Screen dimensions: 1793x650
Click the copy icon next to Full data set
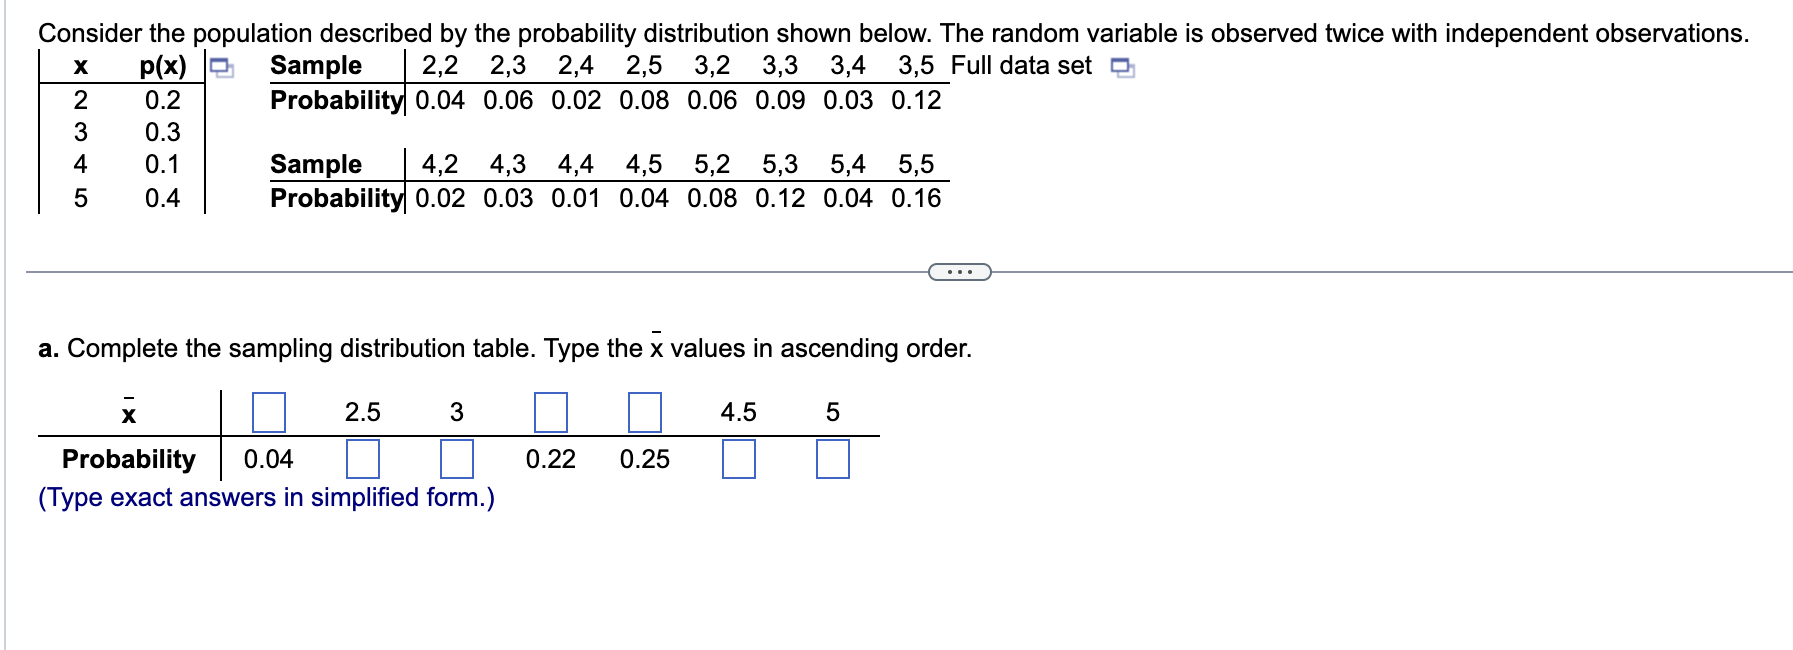point(1122,68)
